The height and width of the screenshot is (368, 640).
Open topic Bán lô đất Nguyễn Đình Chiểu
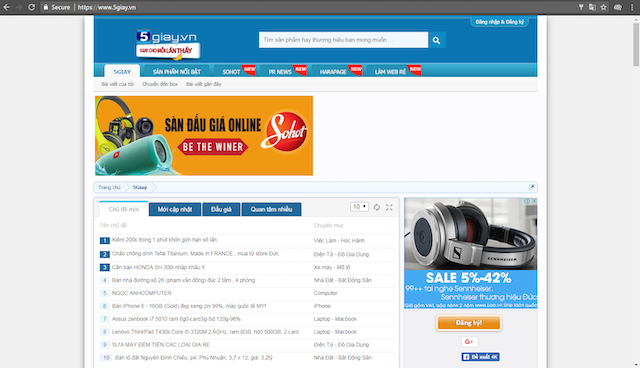(193, 357)
